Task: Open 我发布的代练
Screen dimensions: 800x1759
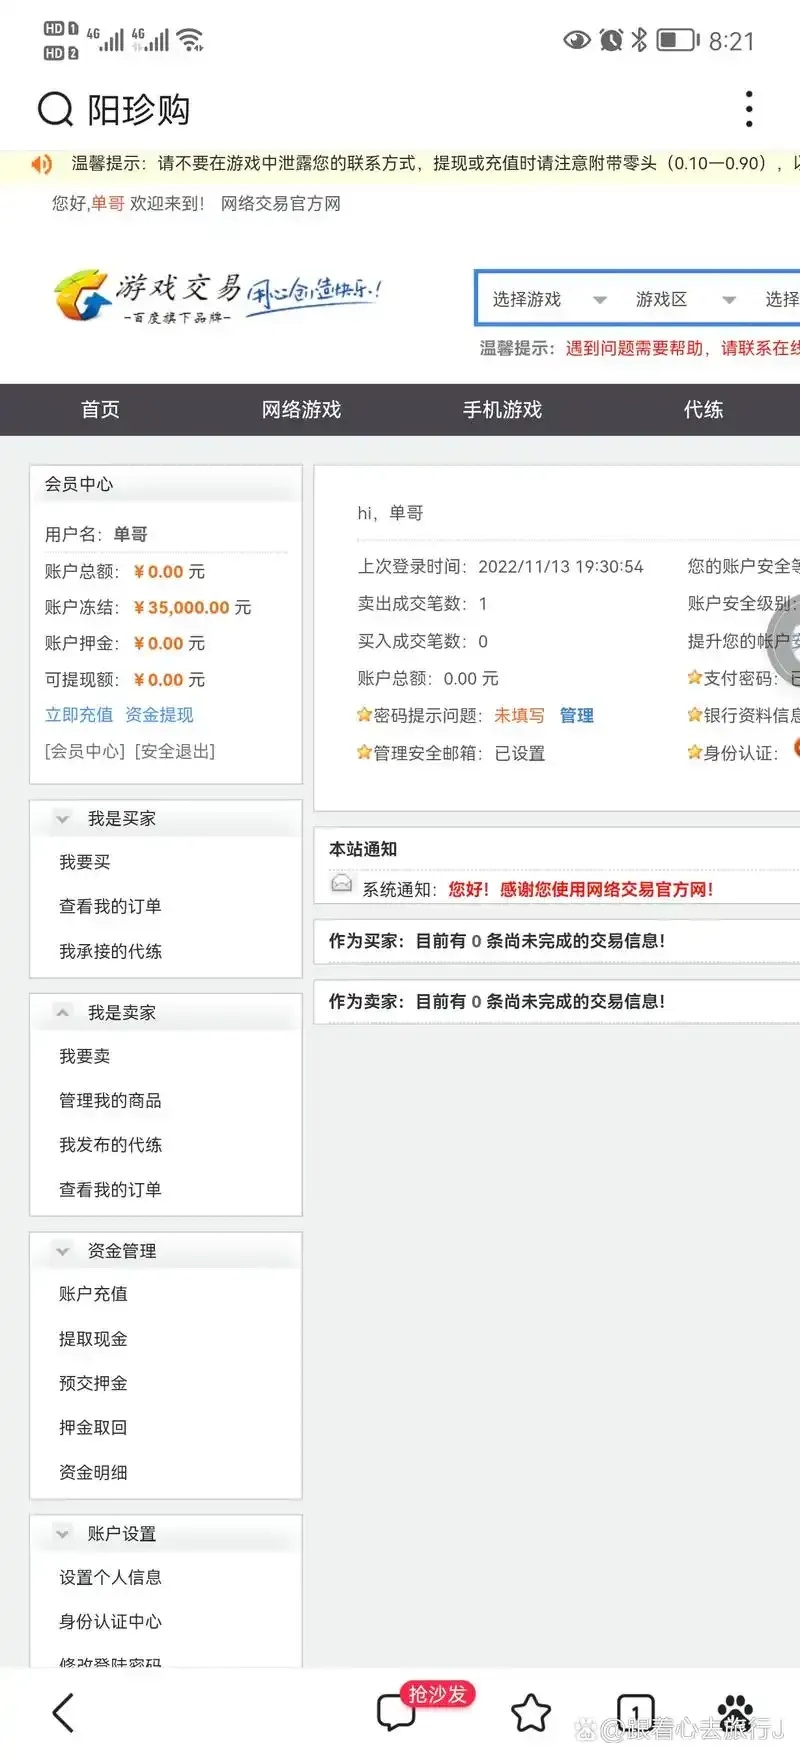Action: click(110, 1145)
